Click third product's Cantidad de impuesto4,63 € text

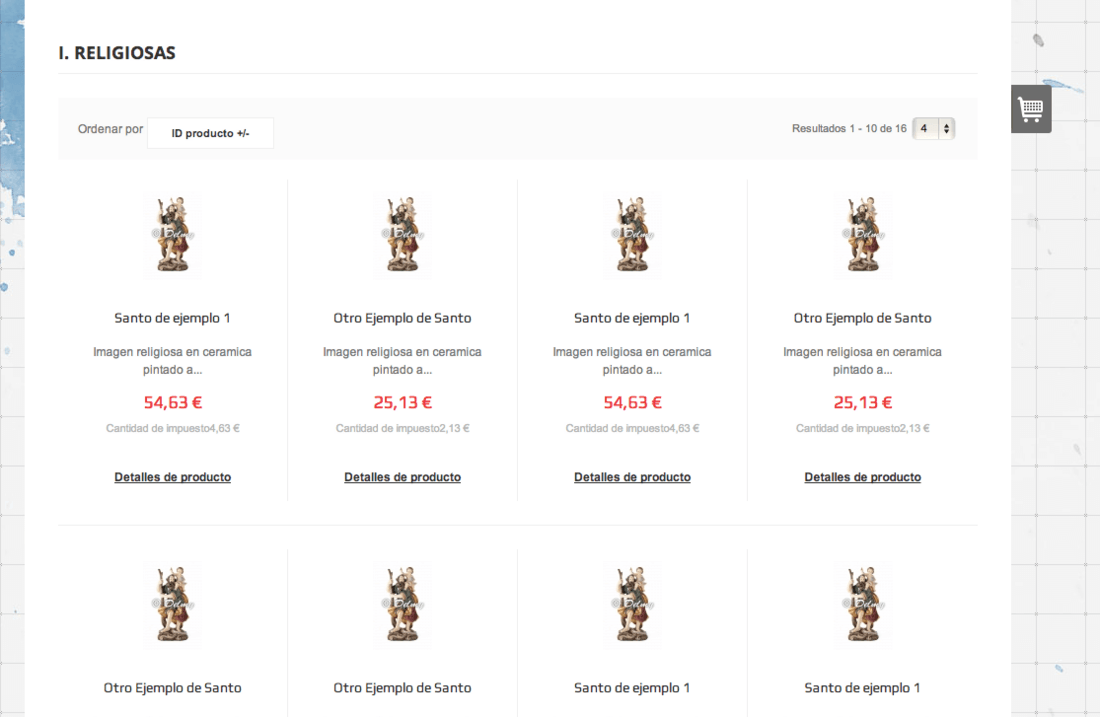pyautogui.click(x=632, y=428)
